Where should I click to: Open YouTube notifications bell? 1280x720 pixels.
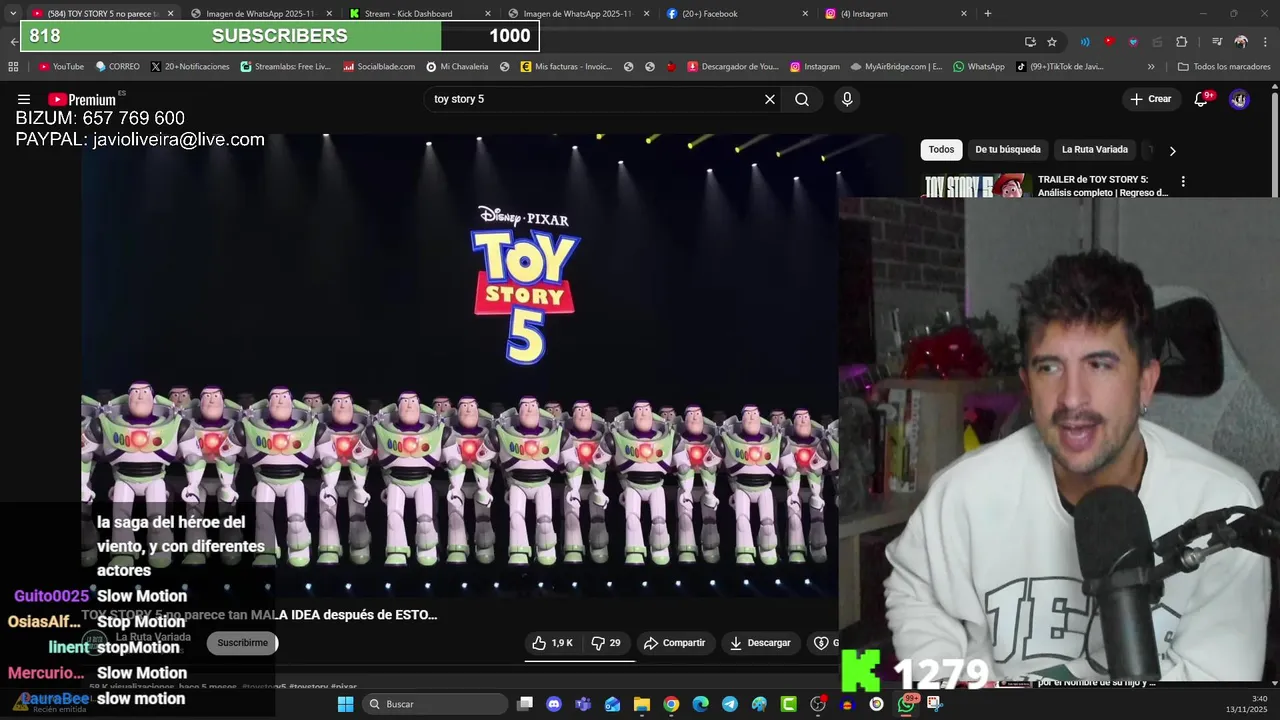coord(1202,99)
